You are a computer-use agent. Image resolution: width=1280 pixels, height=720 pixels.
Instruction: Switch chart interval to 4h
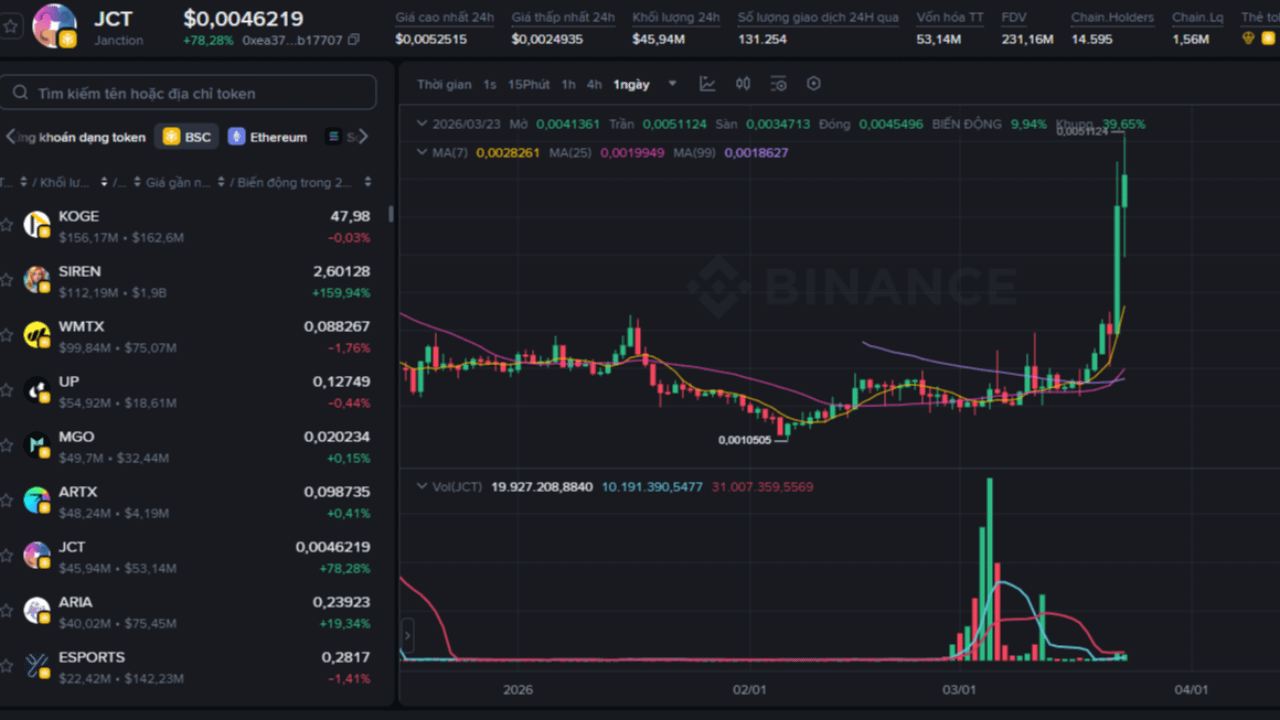point(594,84)
